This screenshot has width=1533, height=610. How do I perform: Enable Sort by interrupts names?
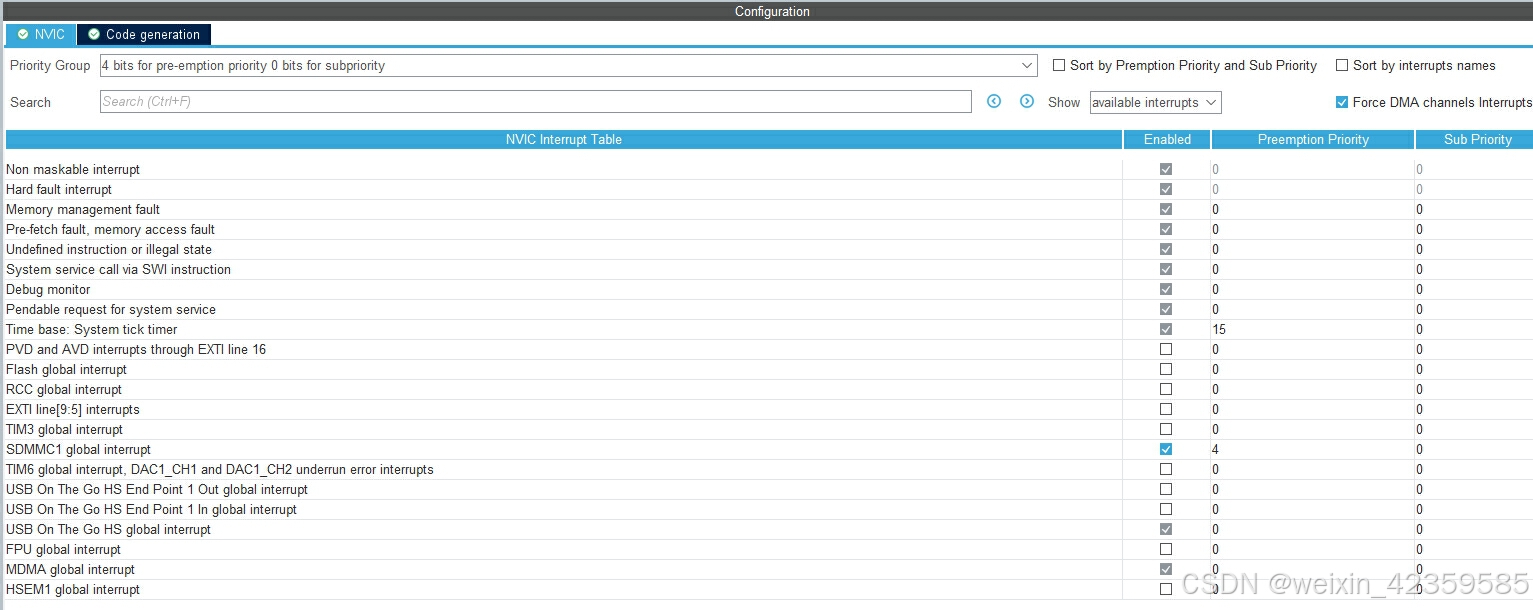(x=1342, y=66)
